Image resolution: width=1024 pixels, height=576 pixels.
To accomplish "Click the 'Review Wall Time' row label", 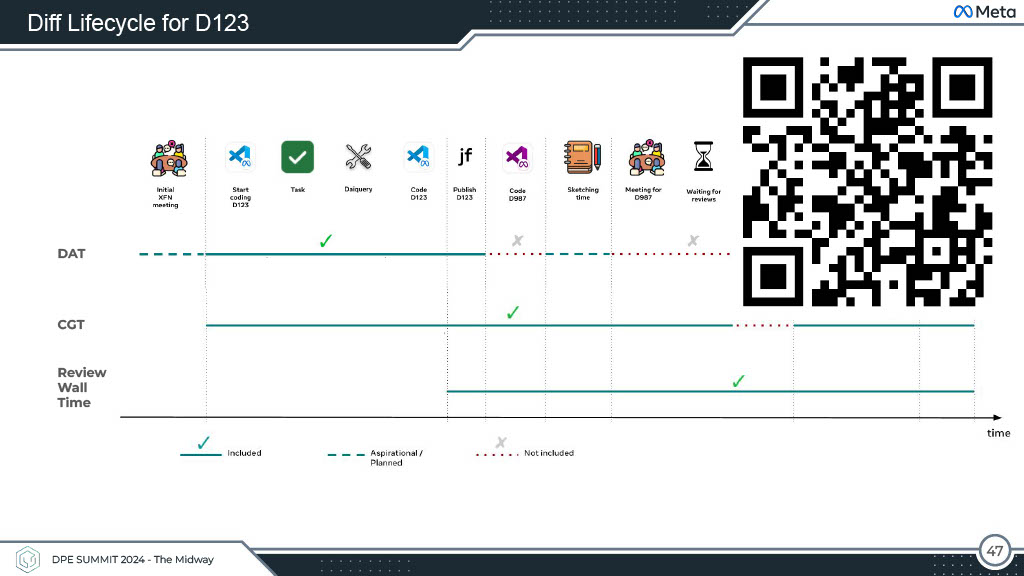I will (82, 387).
